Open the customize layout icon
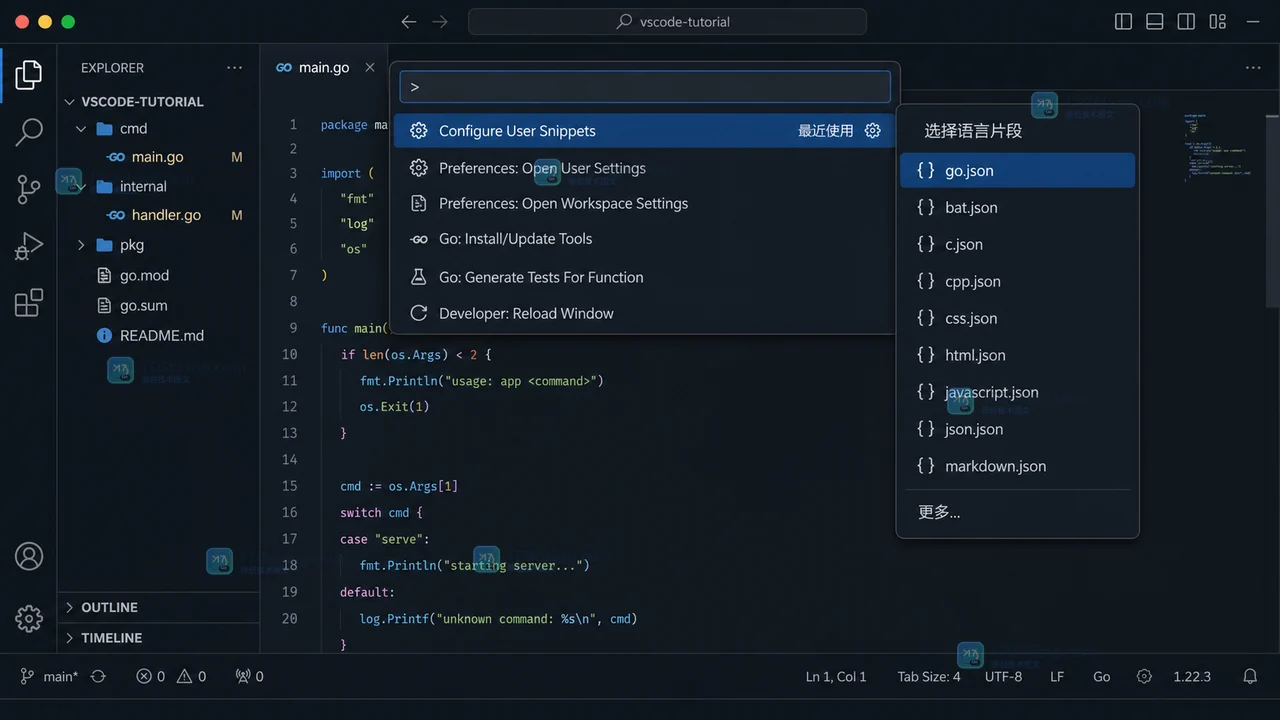 pyautogui.click(x=1217, y=21)
